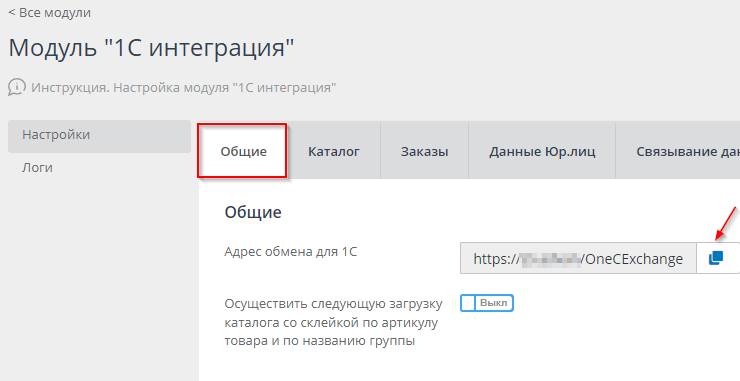The height and width of the screenshot is (381, 740).
Task: Switch to the Общие tab
Action: [243, 151]
